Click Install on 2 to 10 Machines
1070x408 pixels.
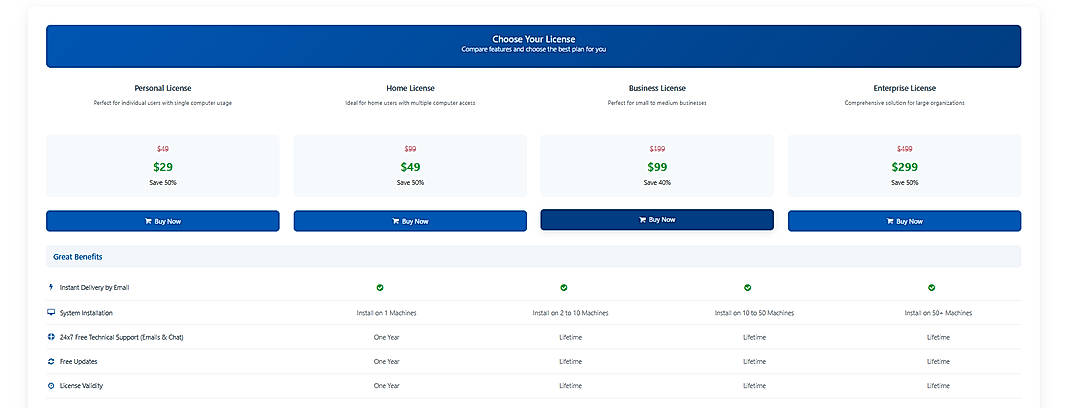(570, 313)
